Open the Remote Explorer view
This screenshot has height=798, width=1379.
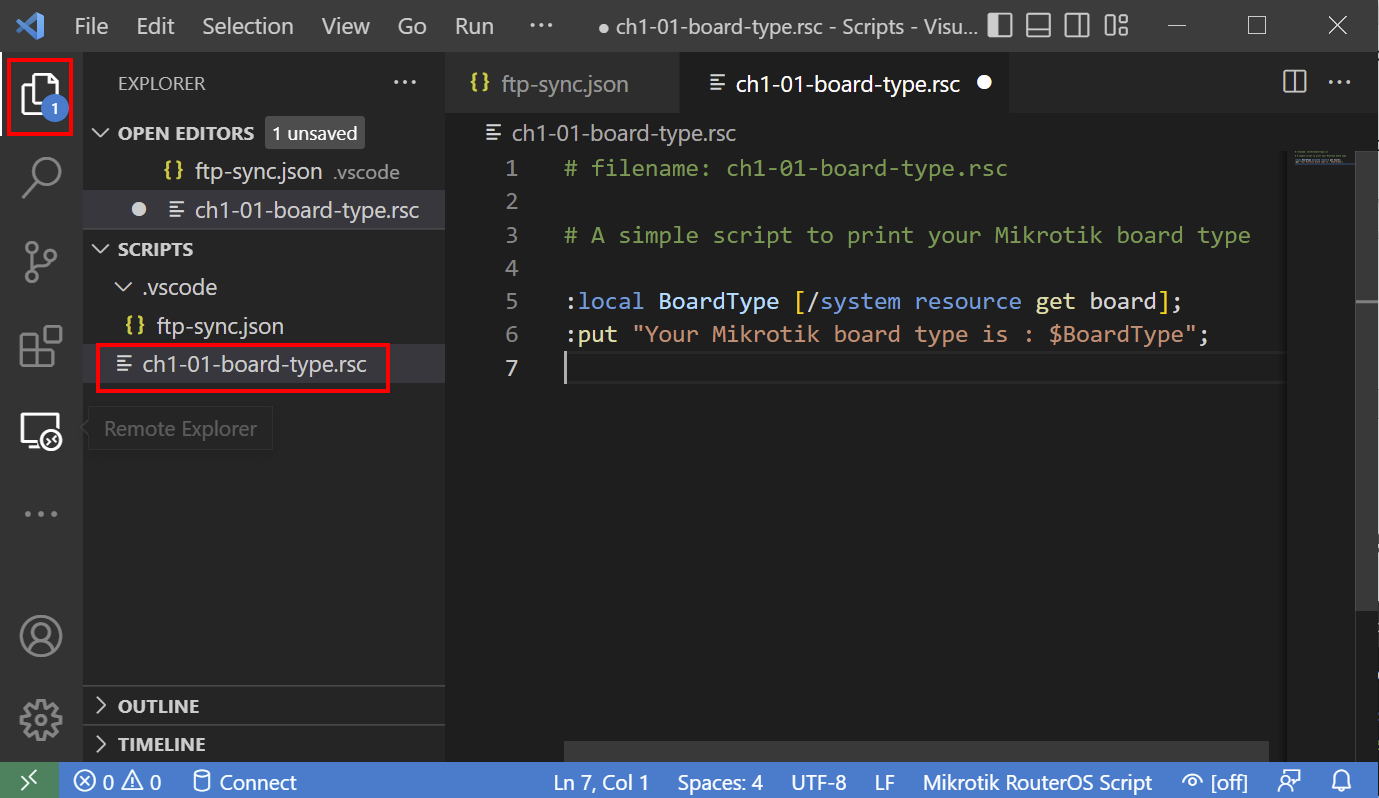[x=41, y=431]
